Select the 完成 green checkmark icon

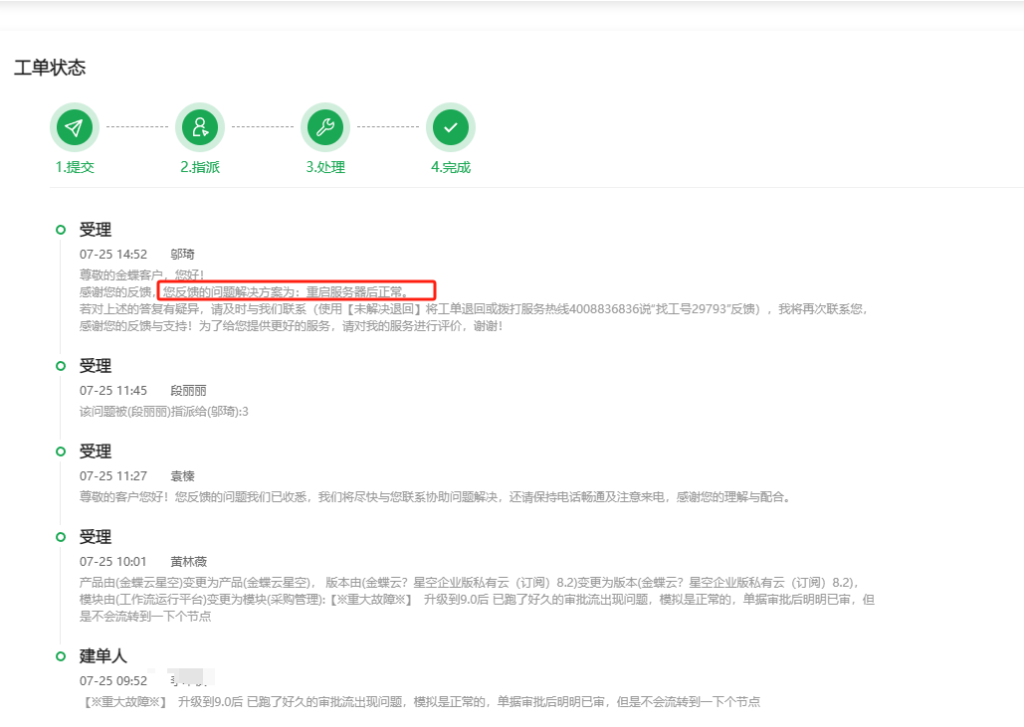[451, 126]
